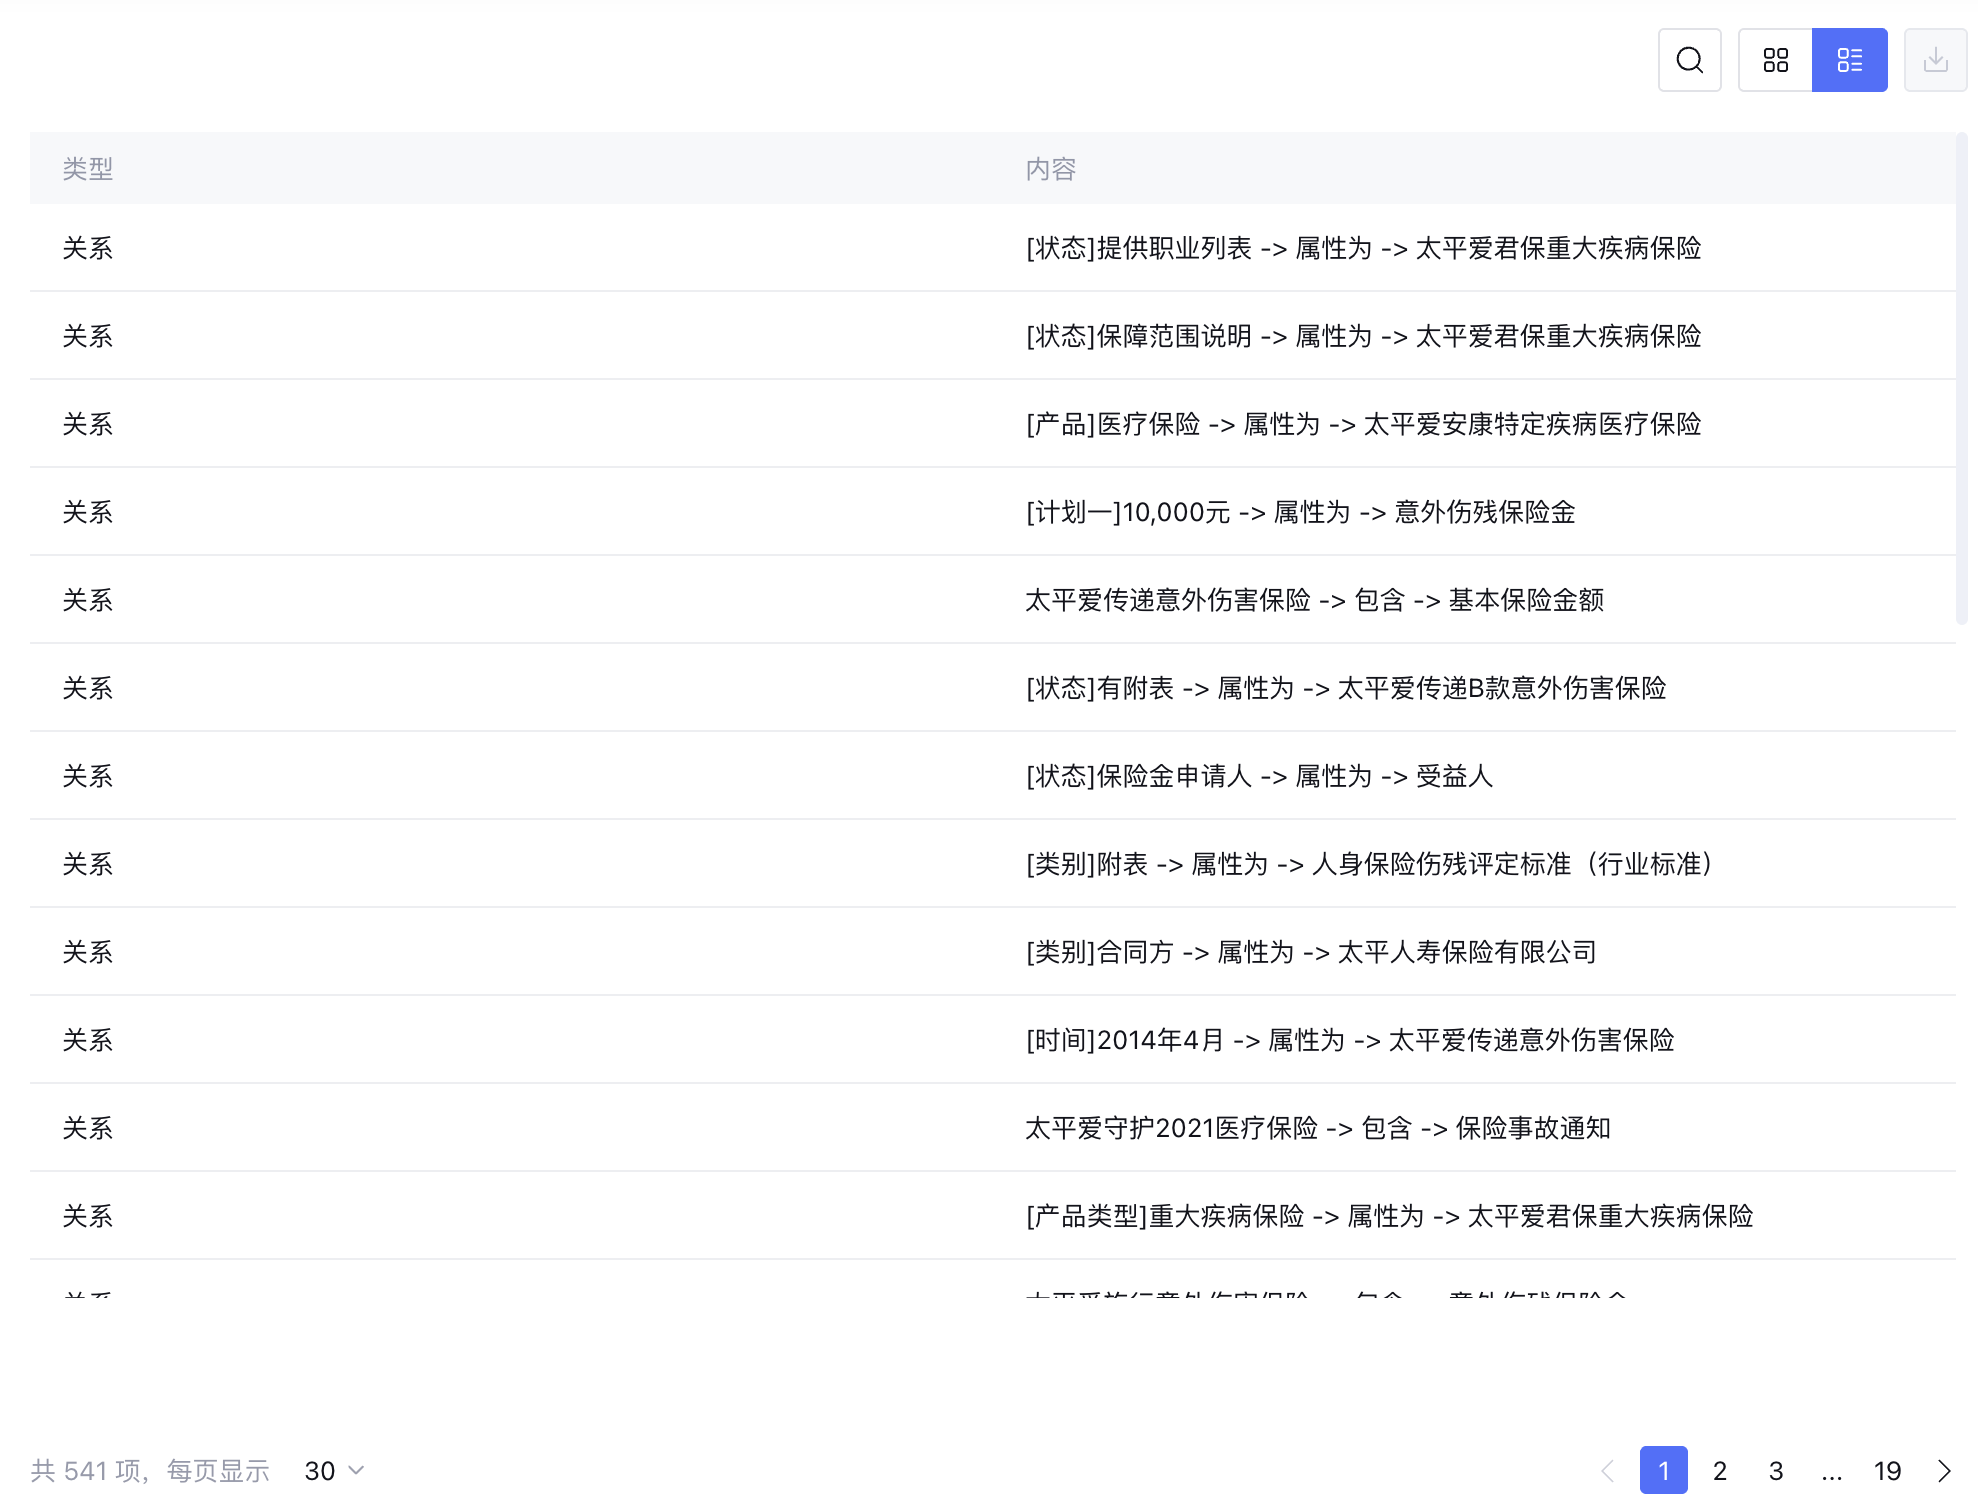Jump to last page 19
The image size is (1978, 1508).
1887,1470
